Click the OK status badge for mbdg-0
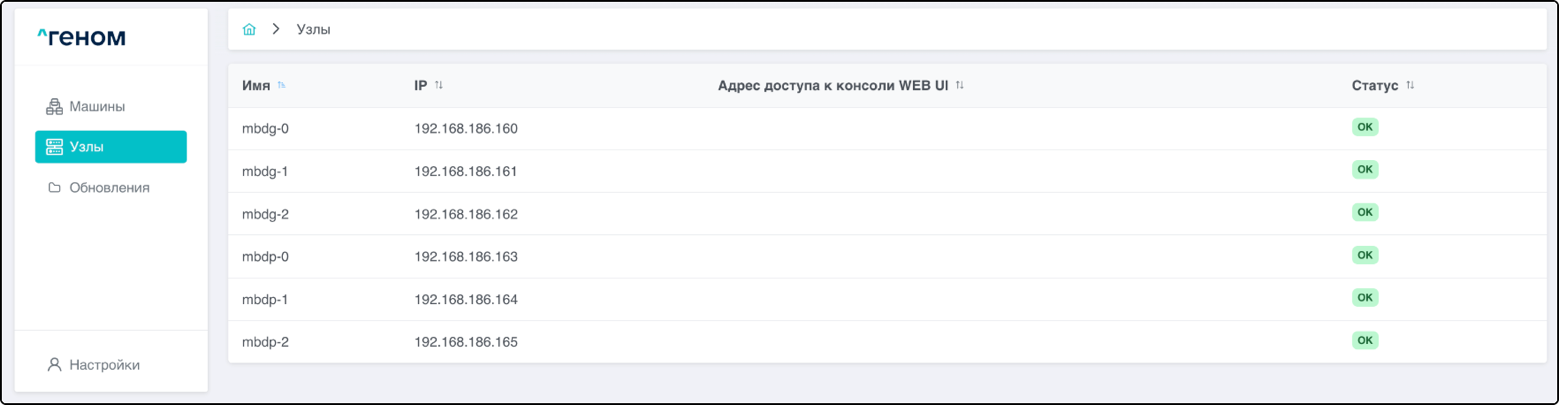The width and height of the screenshot is (1564, 409). point(1364,128)
